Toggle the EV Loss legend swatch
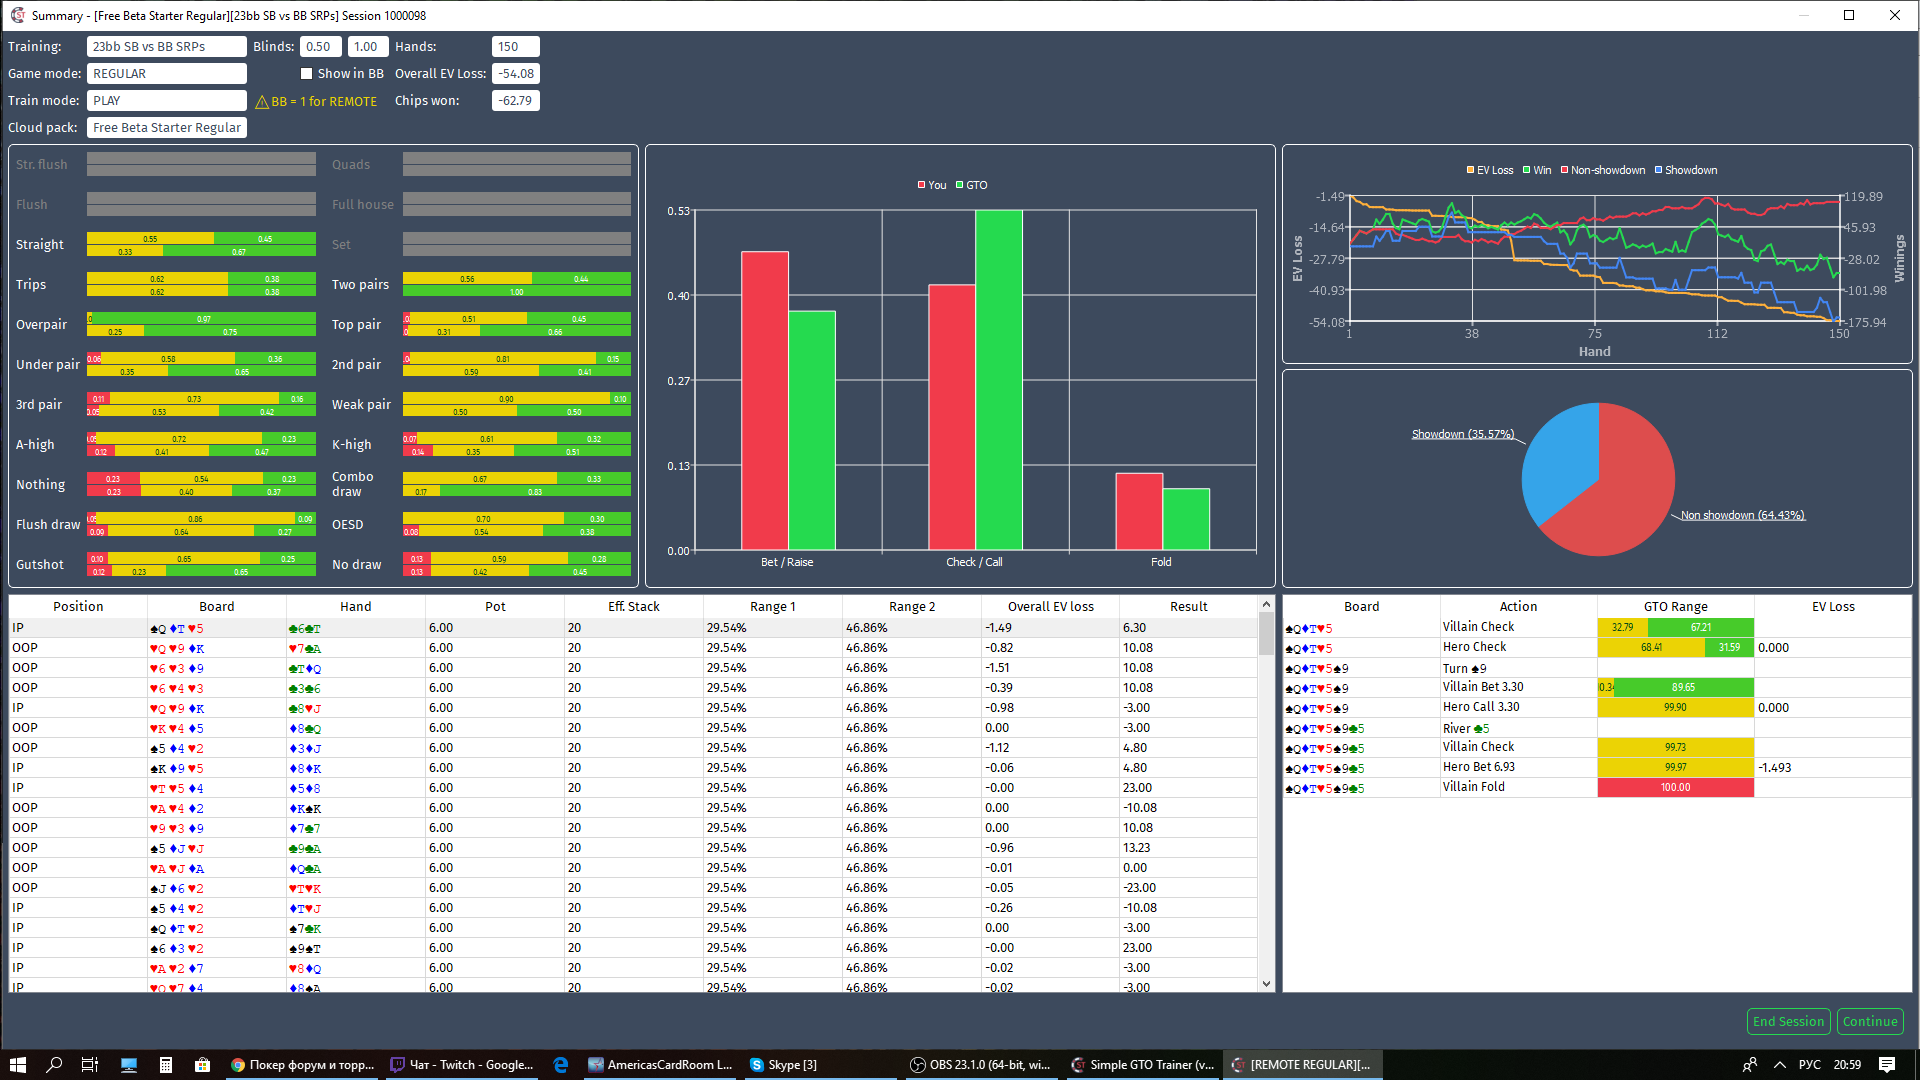 pyautogui.click(x=1471, y=170)
